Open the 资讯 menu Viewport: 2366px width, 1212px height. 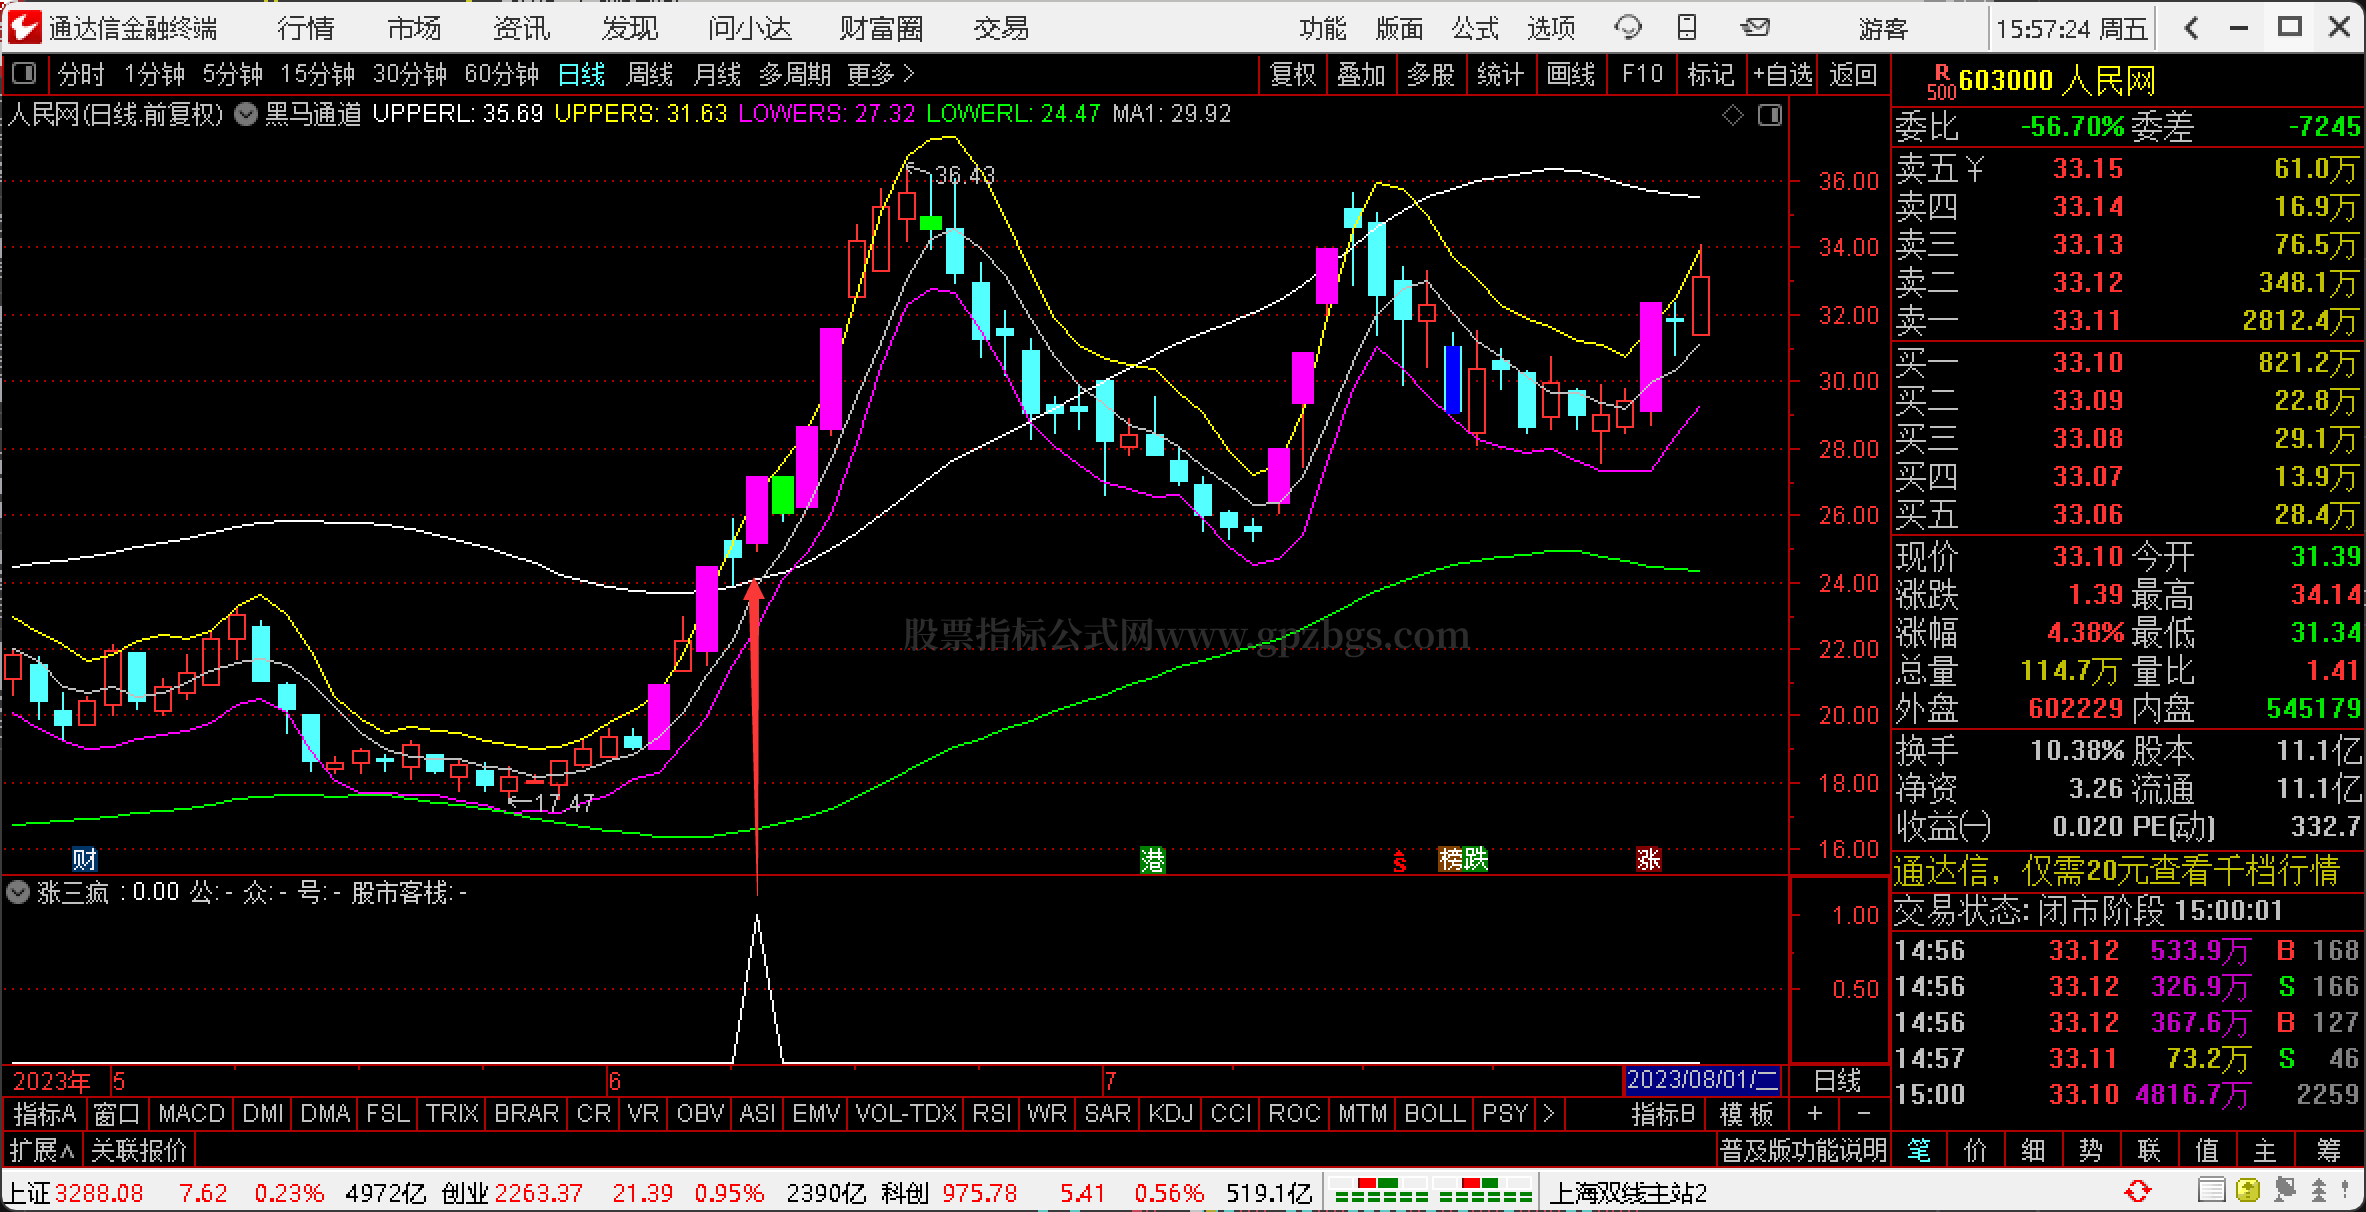(522, 28)
